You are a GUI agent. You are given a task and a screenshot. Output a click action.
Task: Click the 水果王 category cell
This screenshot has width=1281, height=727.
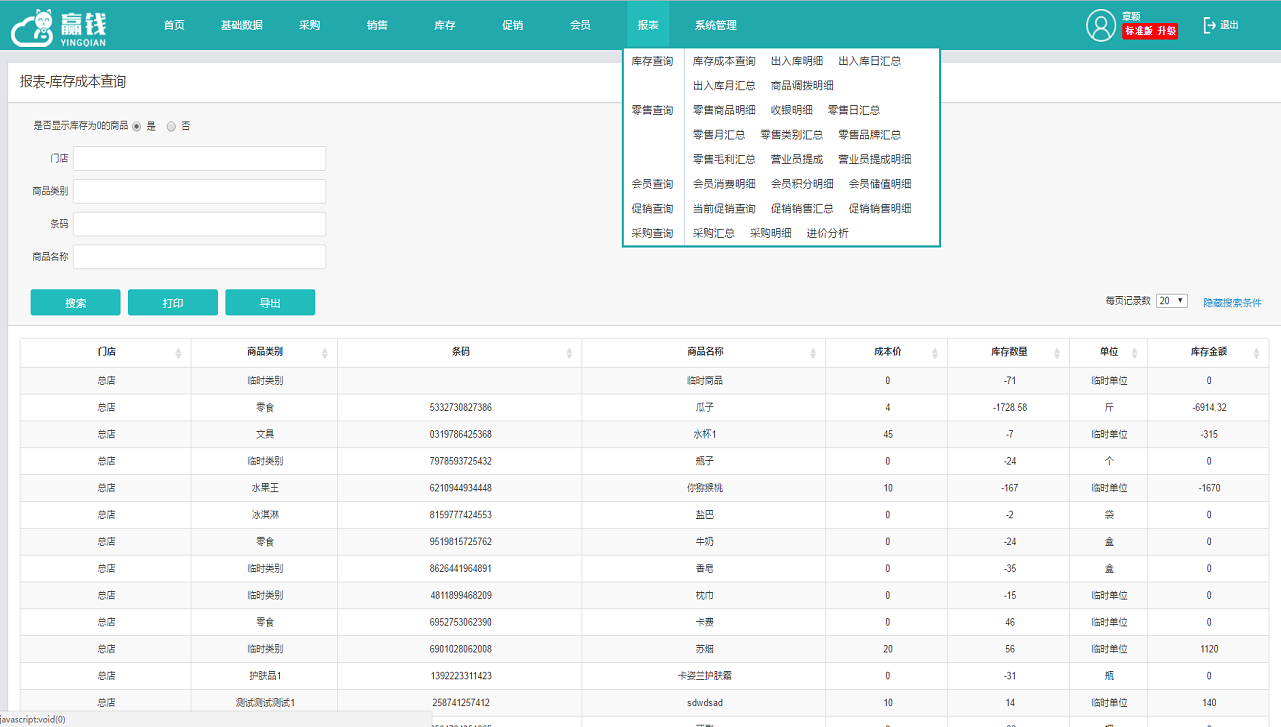[265, 488]
